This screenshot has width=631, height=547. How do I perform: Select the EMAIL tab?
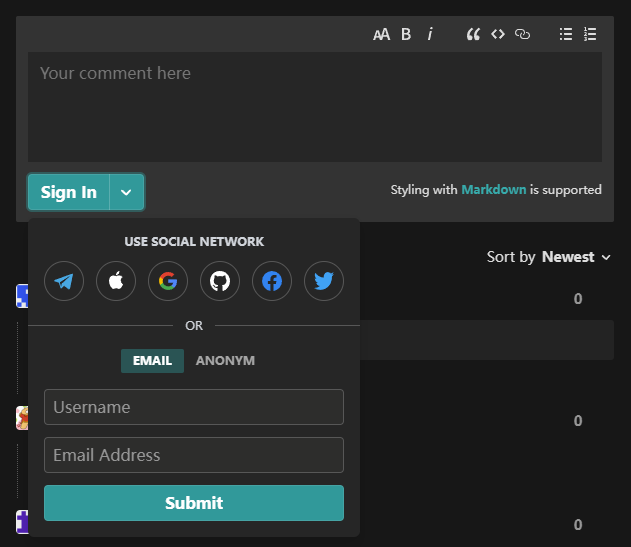pyautogui.click(x=152, y=361)
